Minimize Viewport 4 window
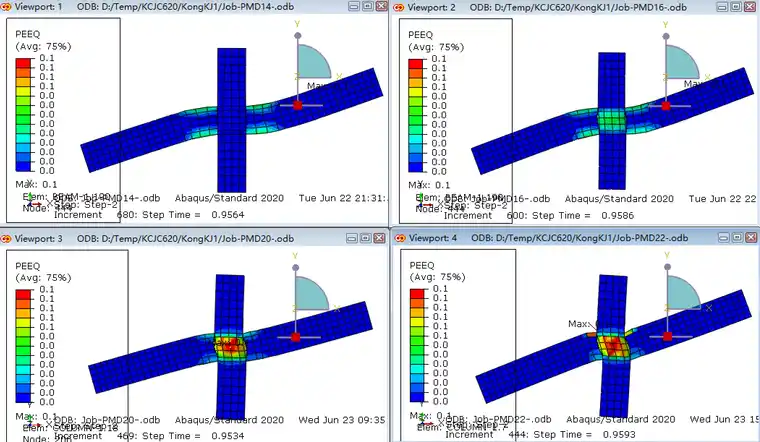Image resolution: width=760 pixels, height=442 pixels. pos(722,238)
